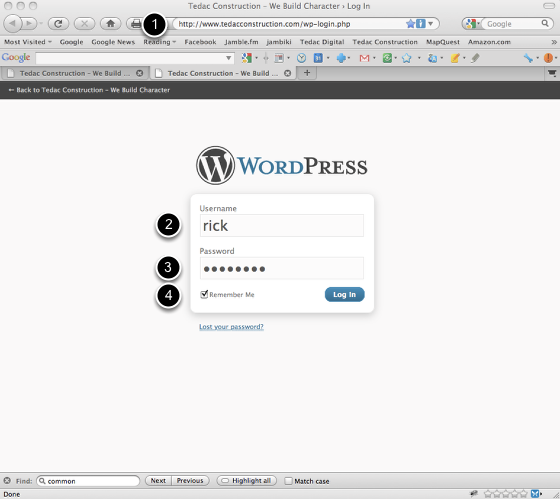
Task: Open the list all tabs button
Action: (x=552, y=73)
